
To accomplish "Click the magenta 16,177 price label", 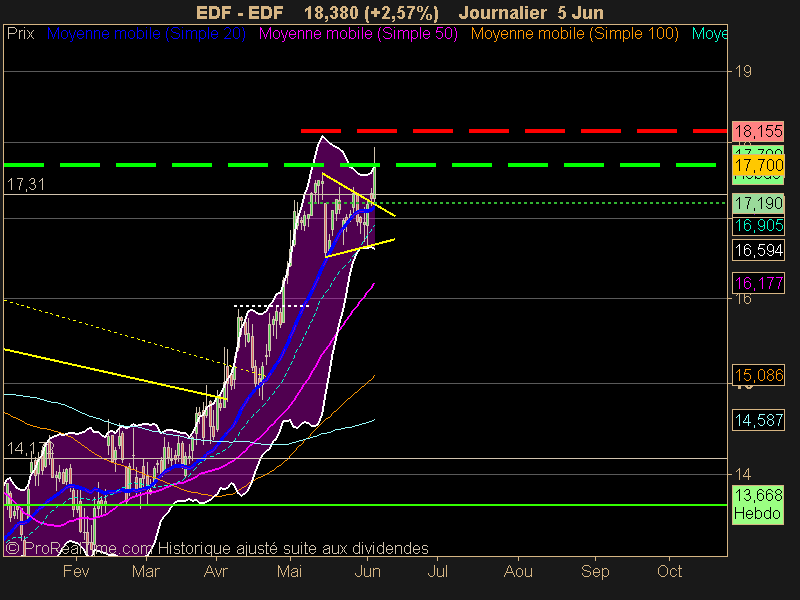I will [758, 283].
